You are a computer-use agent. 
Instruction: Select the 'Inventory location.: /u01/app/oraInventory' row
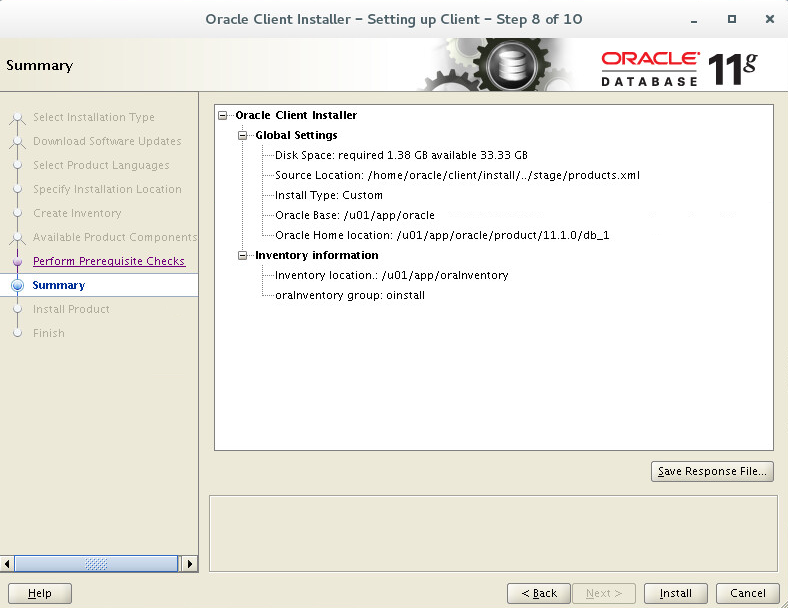pyautogui.click(x=391, y=275)
